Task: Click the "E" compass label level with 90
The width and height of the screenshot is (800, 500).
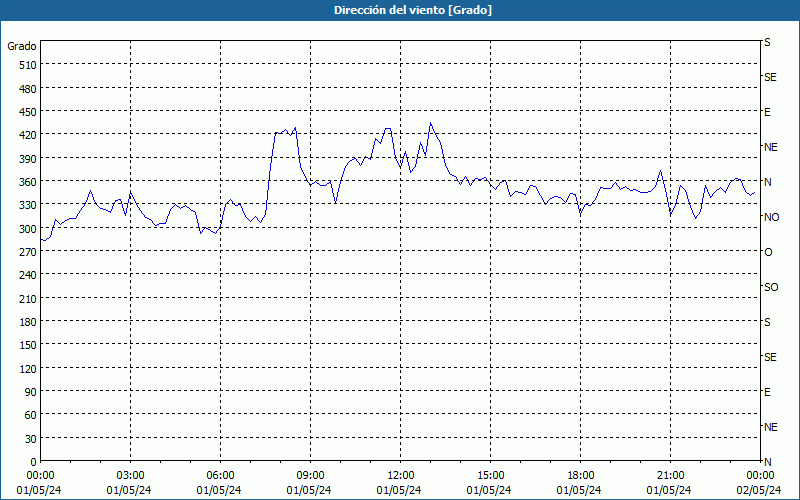Action: pos(767,392)
